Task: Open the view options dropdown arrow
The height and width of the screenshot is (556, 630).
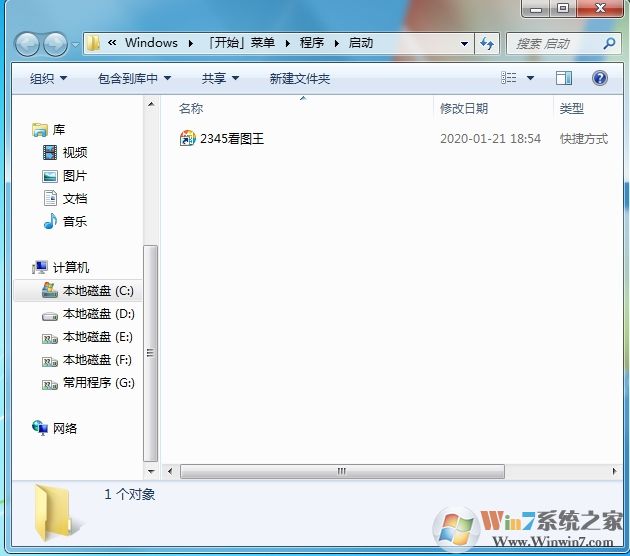Action: click(x=530, y=78)
